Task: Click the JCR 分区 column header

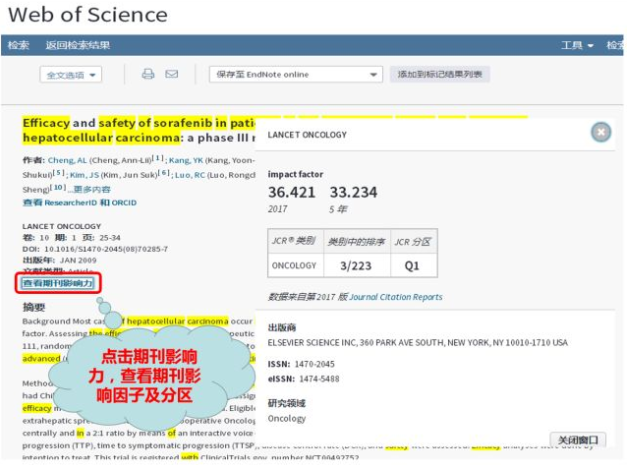Action: tap(413, 242)
